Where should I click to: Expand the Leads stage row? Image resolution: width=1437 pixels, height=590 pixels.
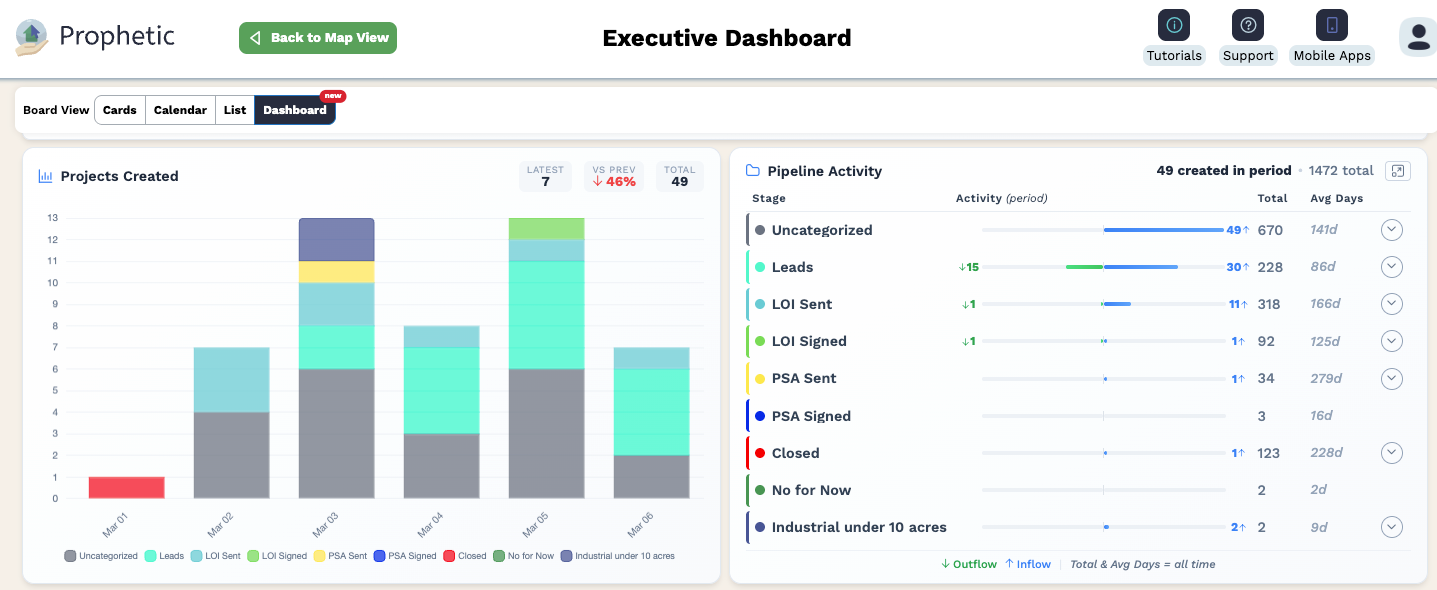click(x=1392, y=267)
